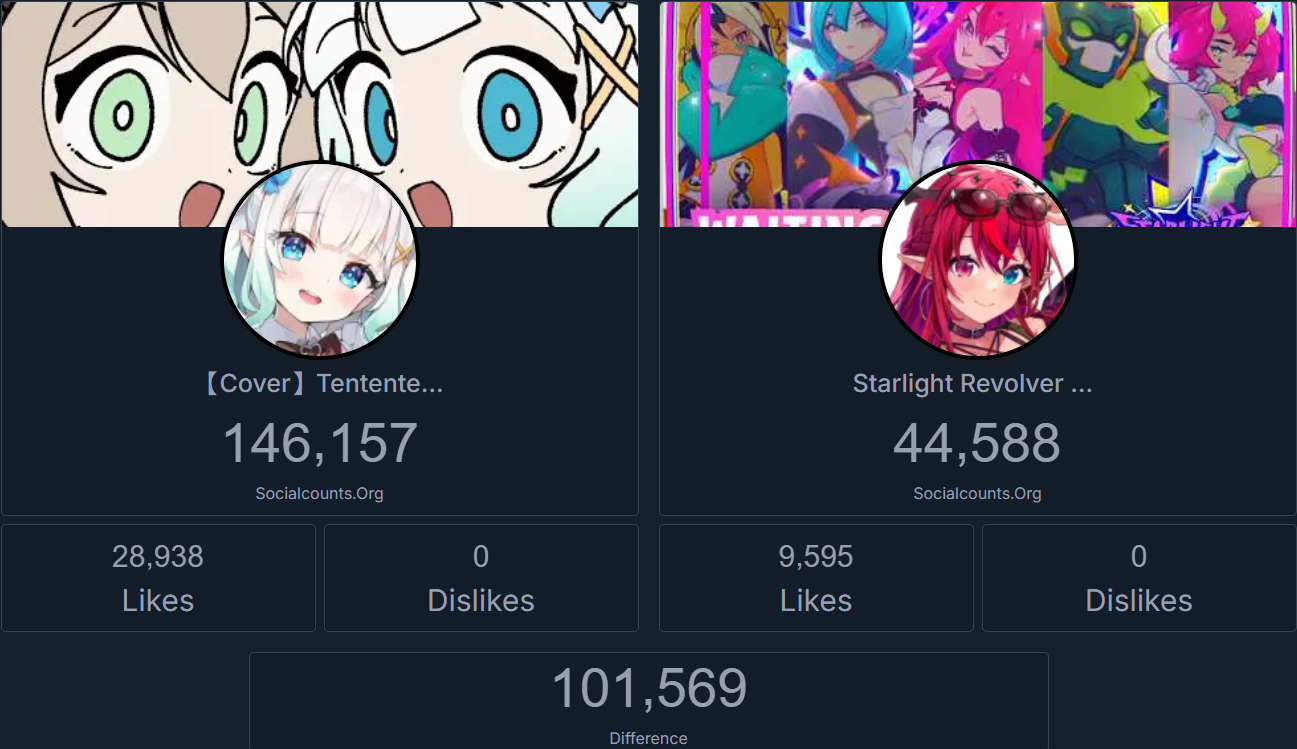Click the red-haired character avatar
Viewport: 1297px width, 749px height.
(x=977, y=260)
